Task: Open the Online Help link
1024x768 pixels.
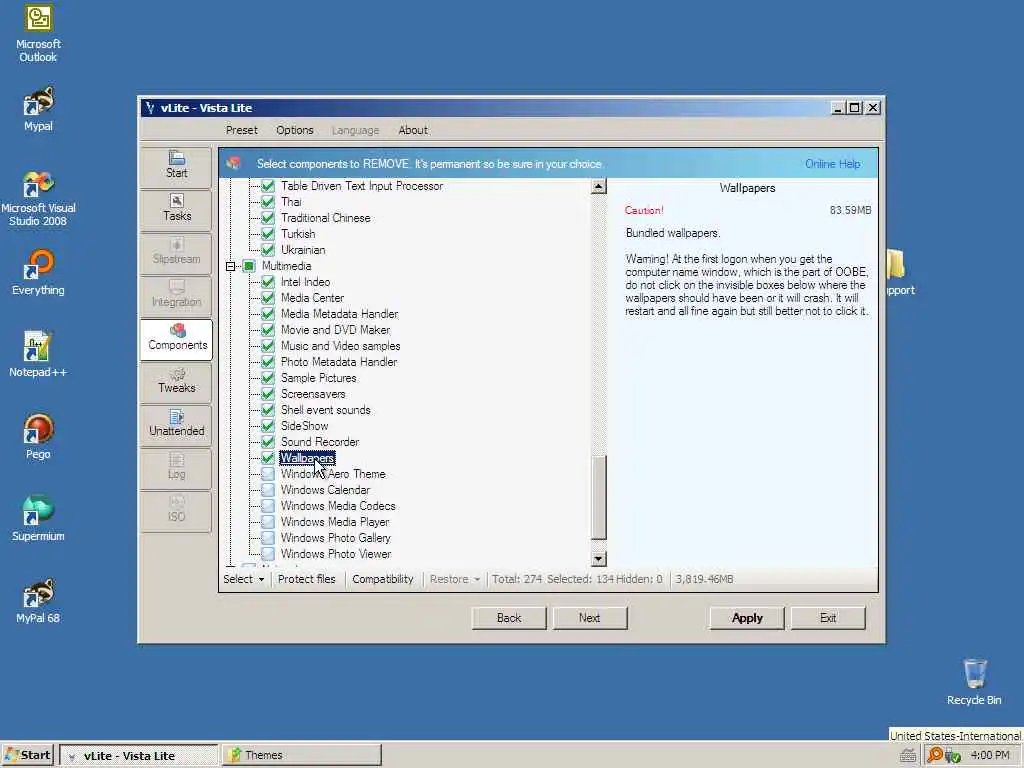Action: point(833,164)
